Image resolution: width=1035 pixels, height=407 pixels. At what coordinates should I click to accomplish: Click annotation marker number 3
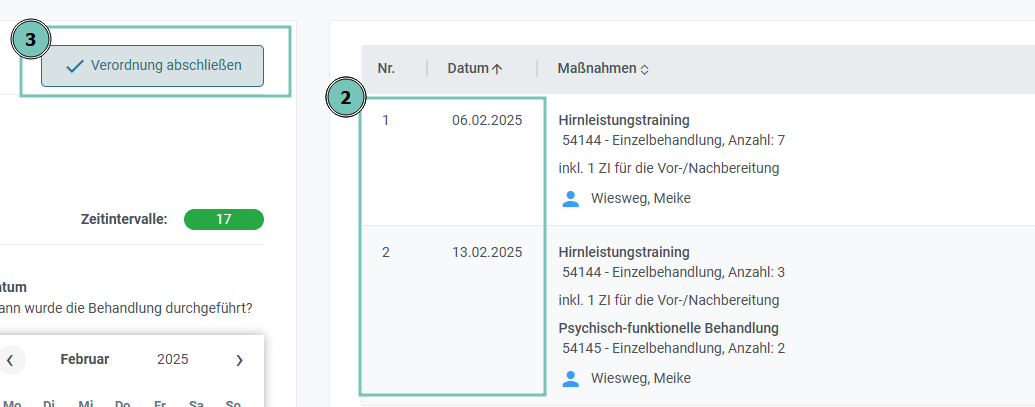[30, 40]
